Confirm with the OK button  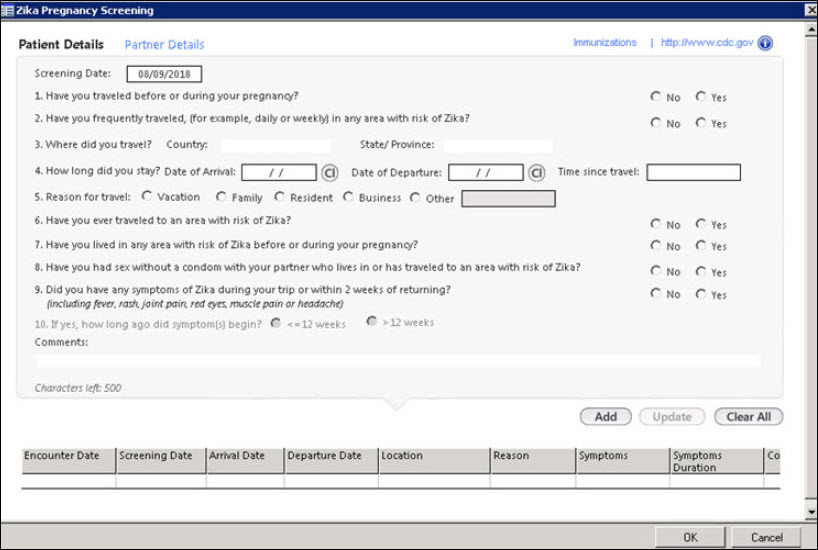[x=690, y=537]
